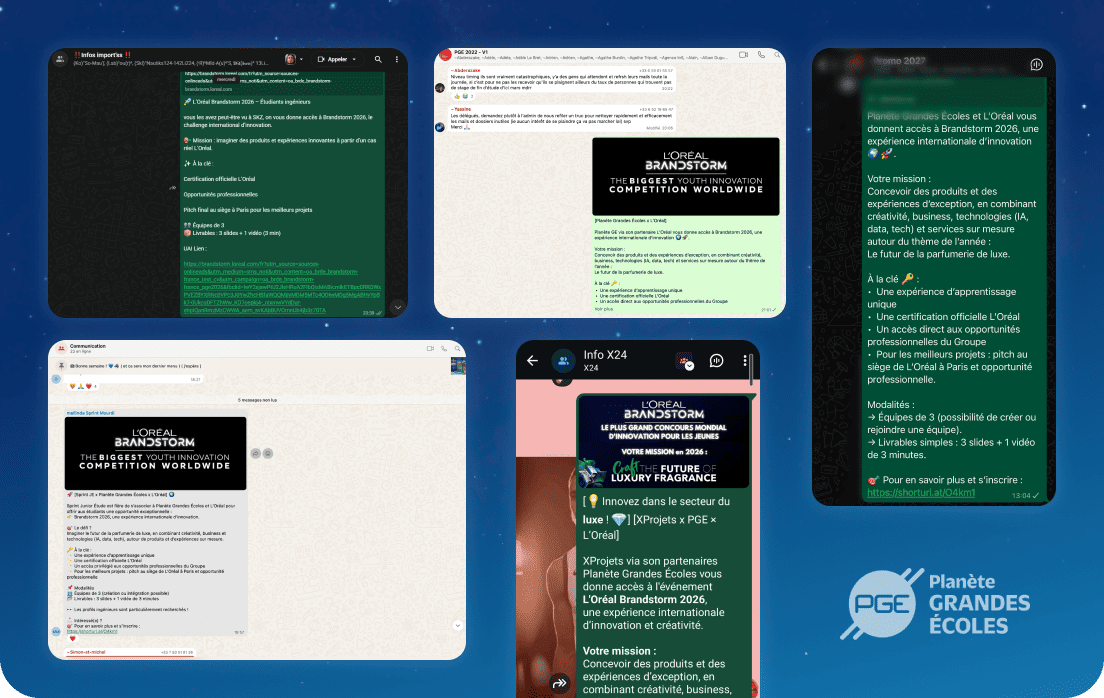Click Info X24 chat title
Screen dimensions: 1104x698
pos(605,354)
